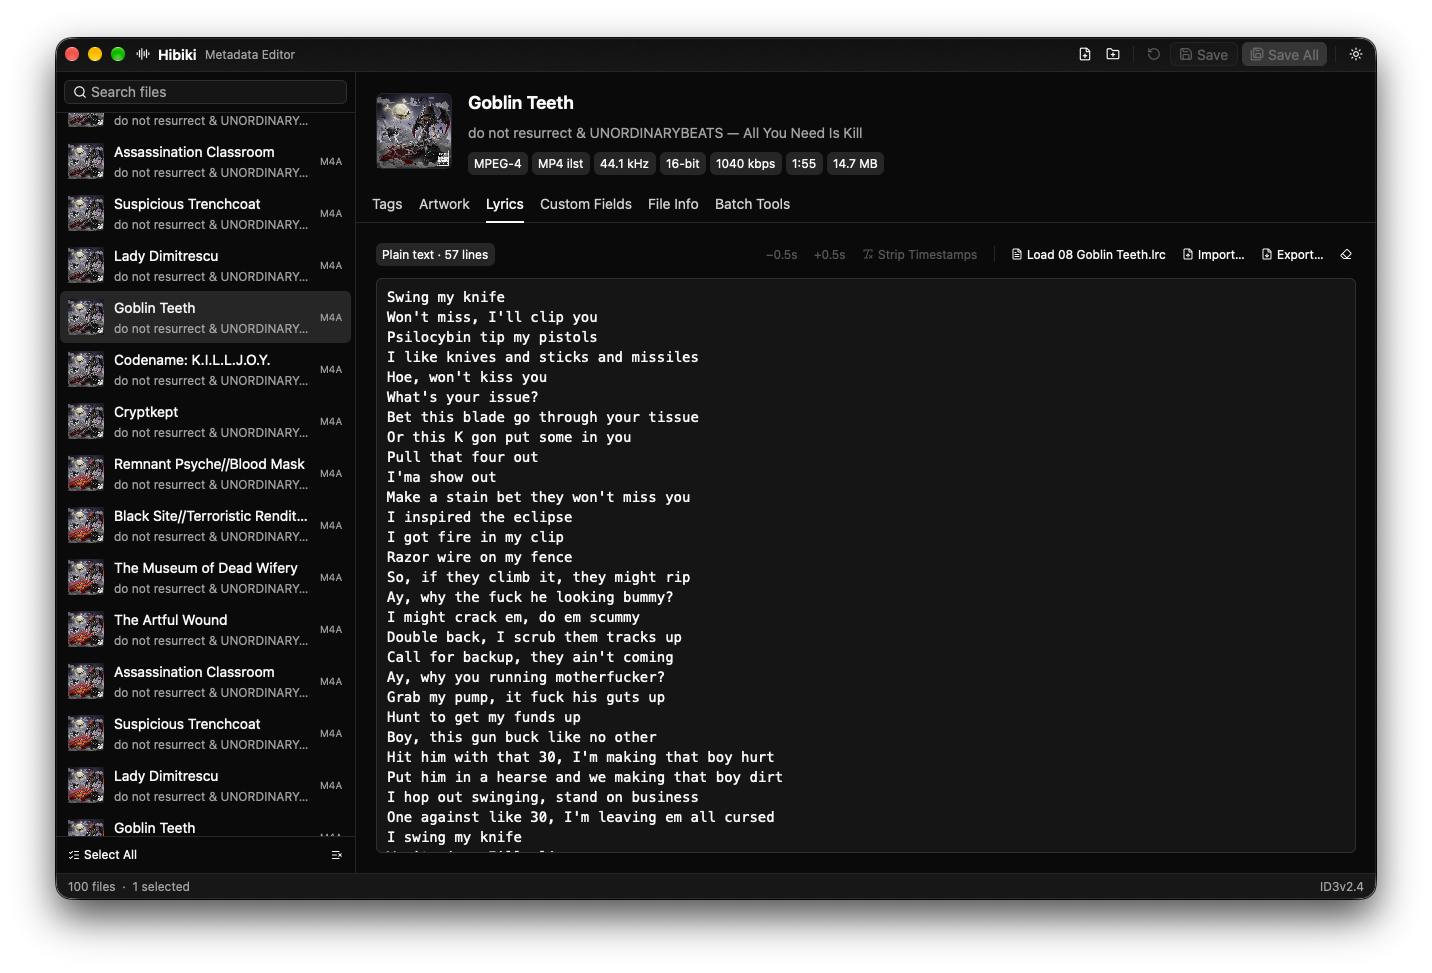Click inside the lyrics text editor
Viewport: 1432px width, 973px height.
tap(866, 565)
